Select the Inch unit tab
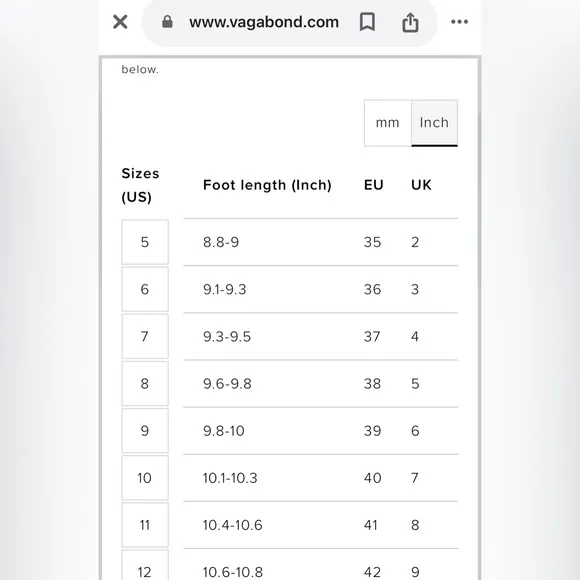The height and width of the screenshot is (580, 580). [434, 123]
